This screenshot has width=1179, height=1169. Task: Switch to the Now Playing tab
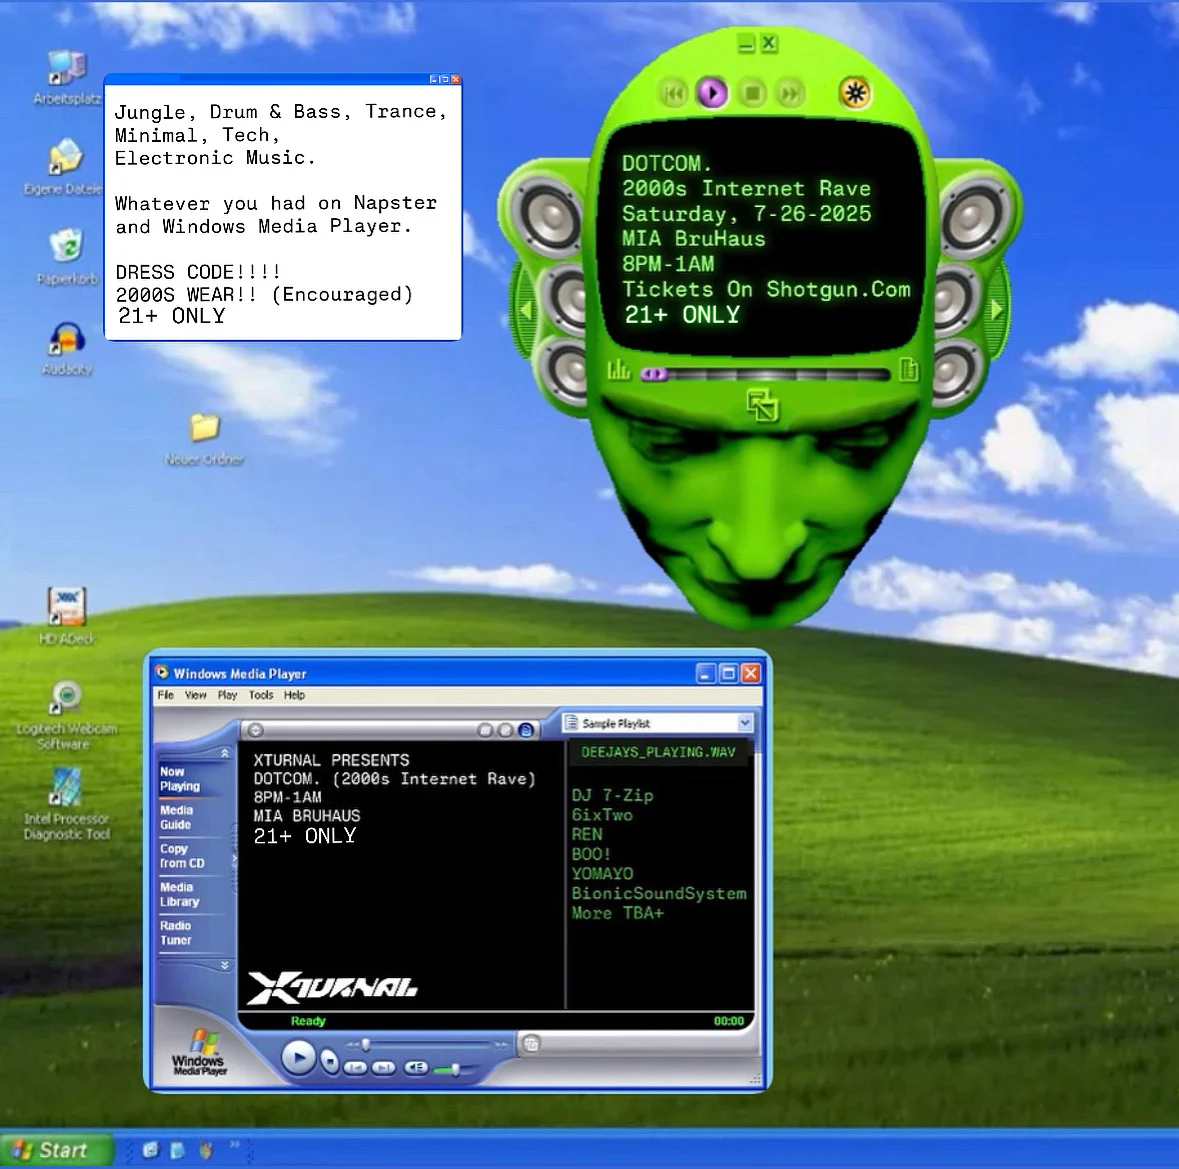[x=180, y=779]
